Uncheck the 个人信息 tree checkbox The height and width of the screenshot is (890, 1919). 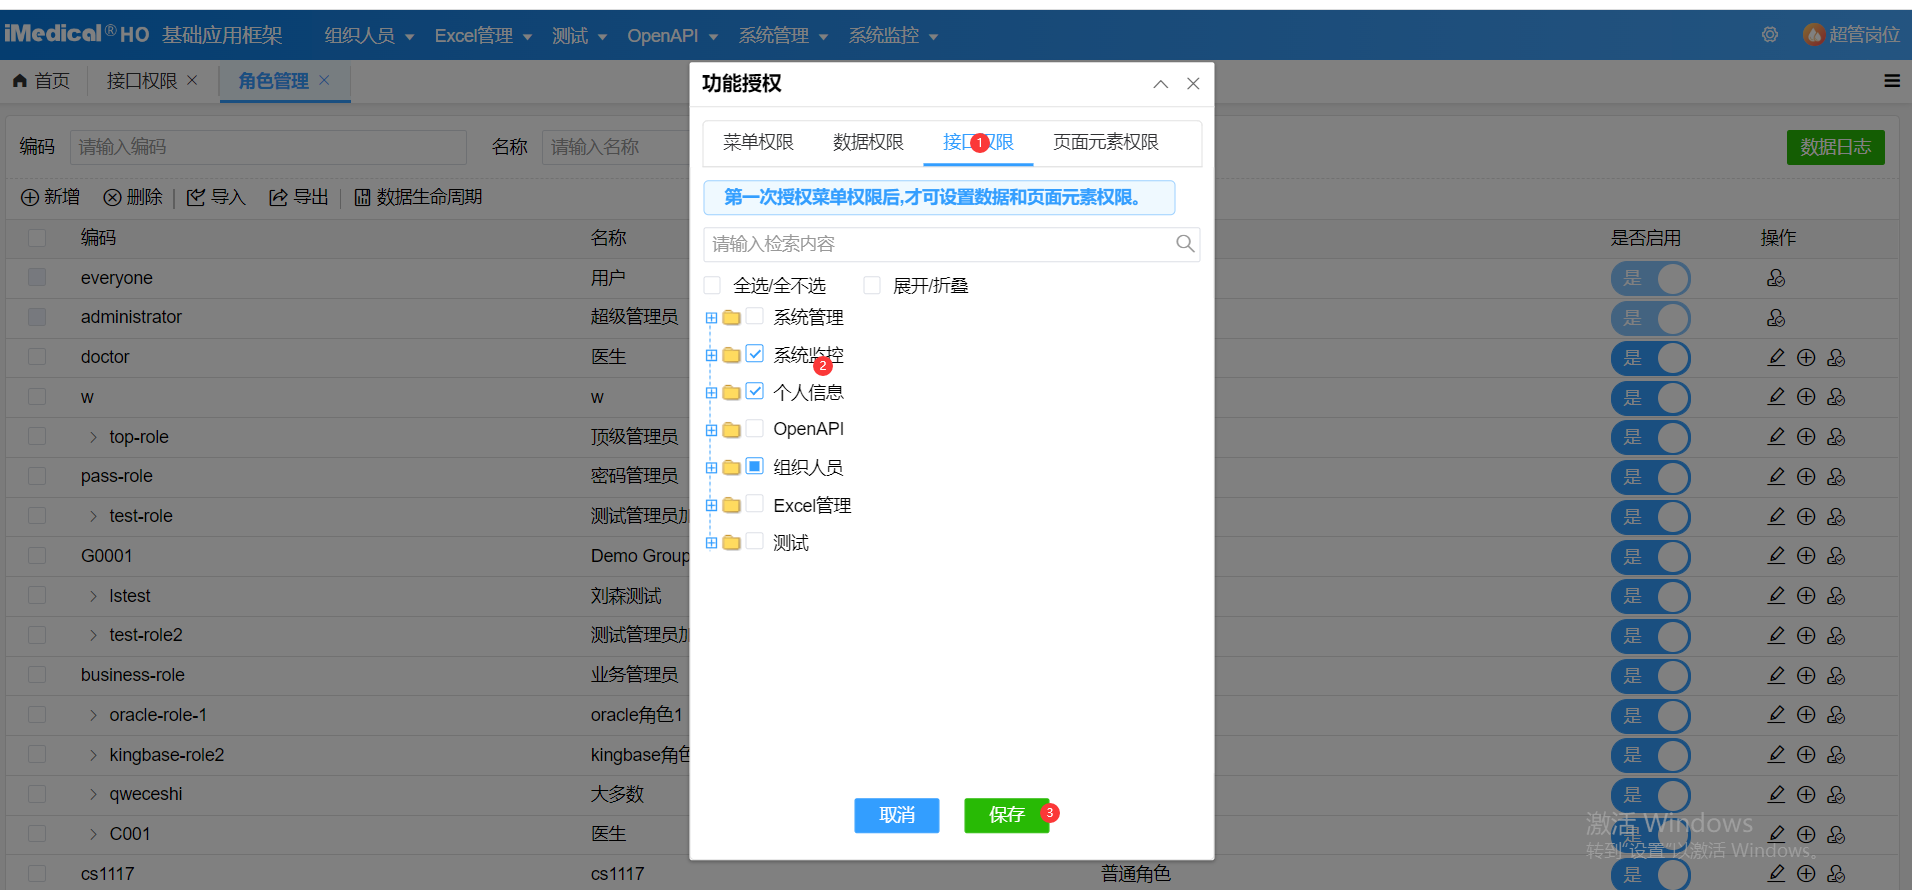[x=755, y=391]
